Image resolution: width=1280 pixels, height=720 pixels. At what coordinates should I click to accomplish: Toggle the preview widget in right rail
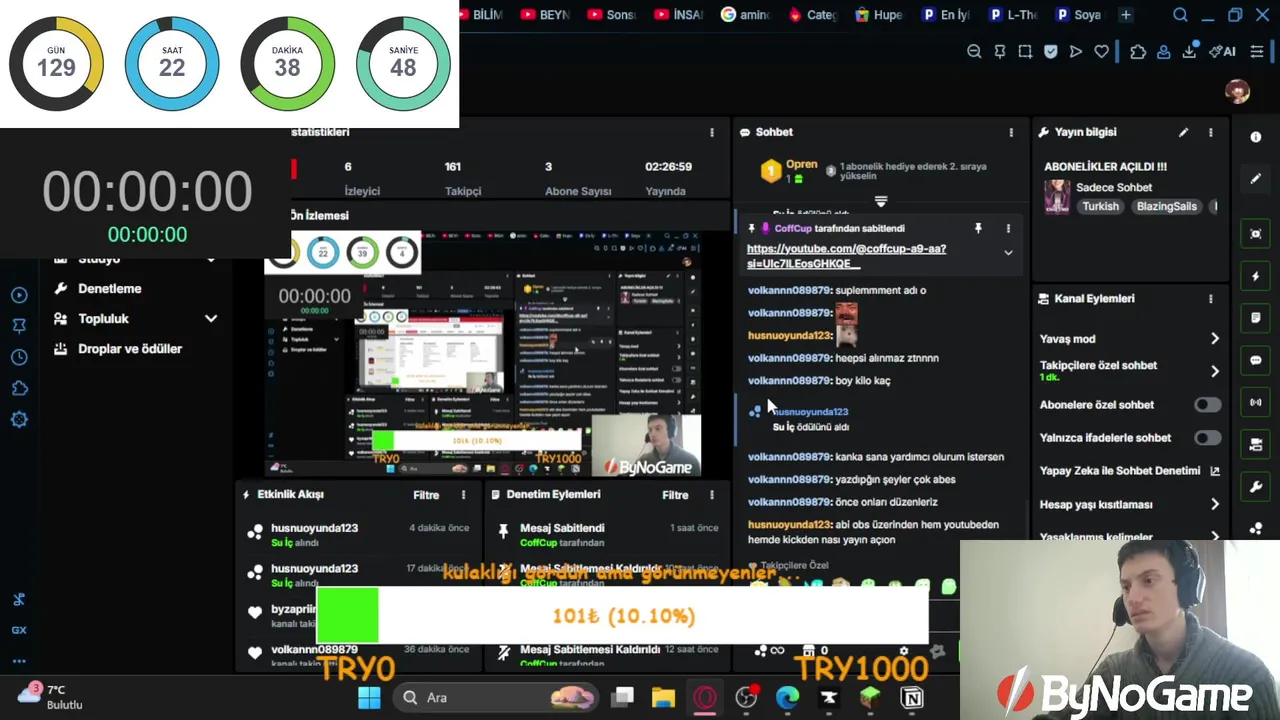click(1256, 234)
